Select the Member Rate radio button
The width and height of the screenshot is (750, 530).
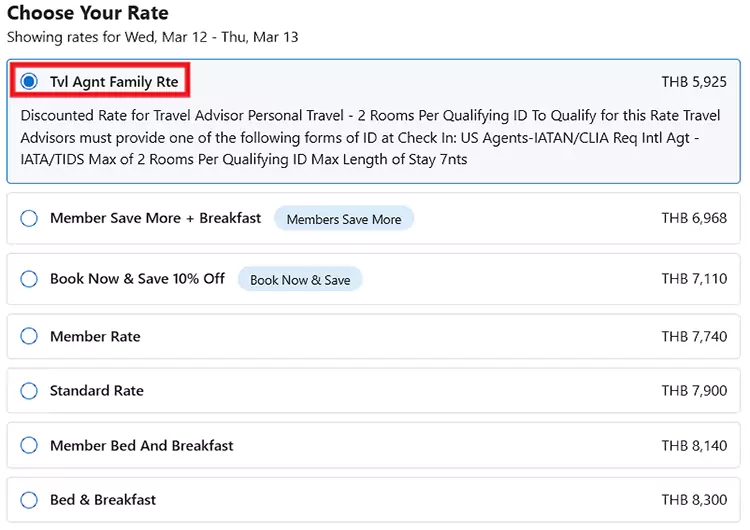(29, 337)
